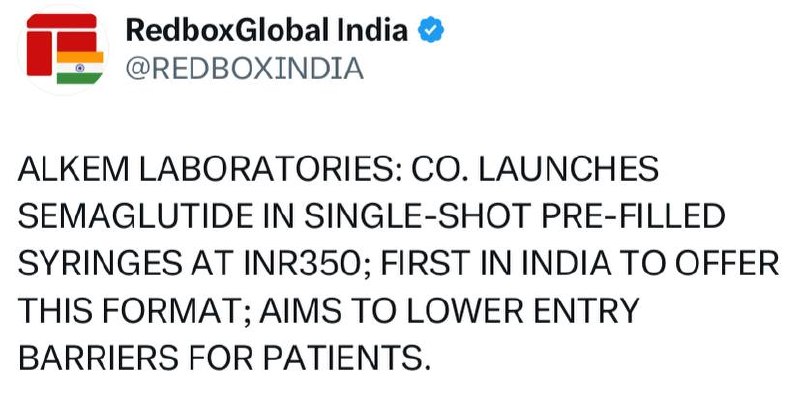Click the words ALKEM LABORATORIES in the tweet

tap(209, 169)
